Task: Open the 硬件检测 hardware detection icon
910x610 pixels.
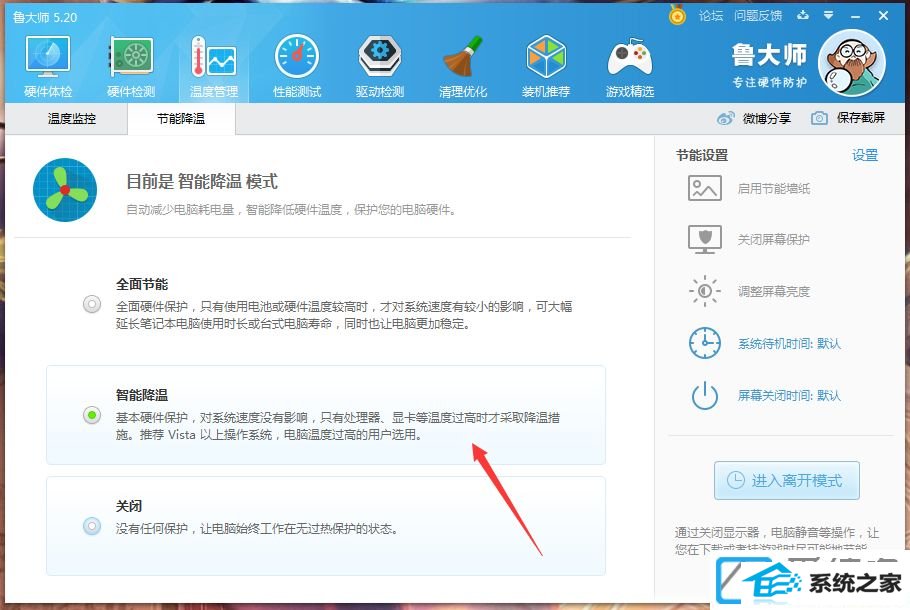Action: (x=131, y=56)
